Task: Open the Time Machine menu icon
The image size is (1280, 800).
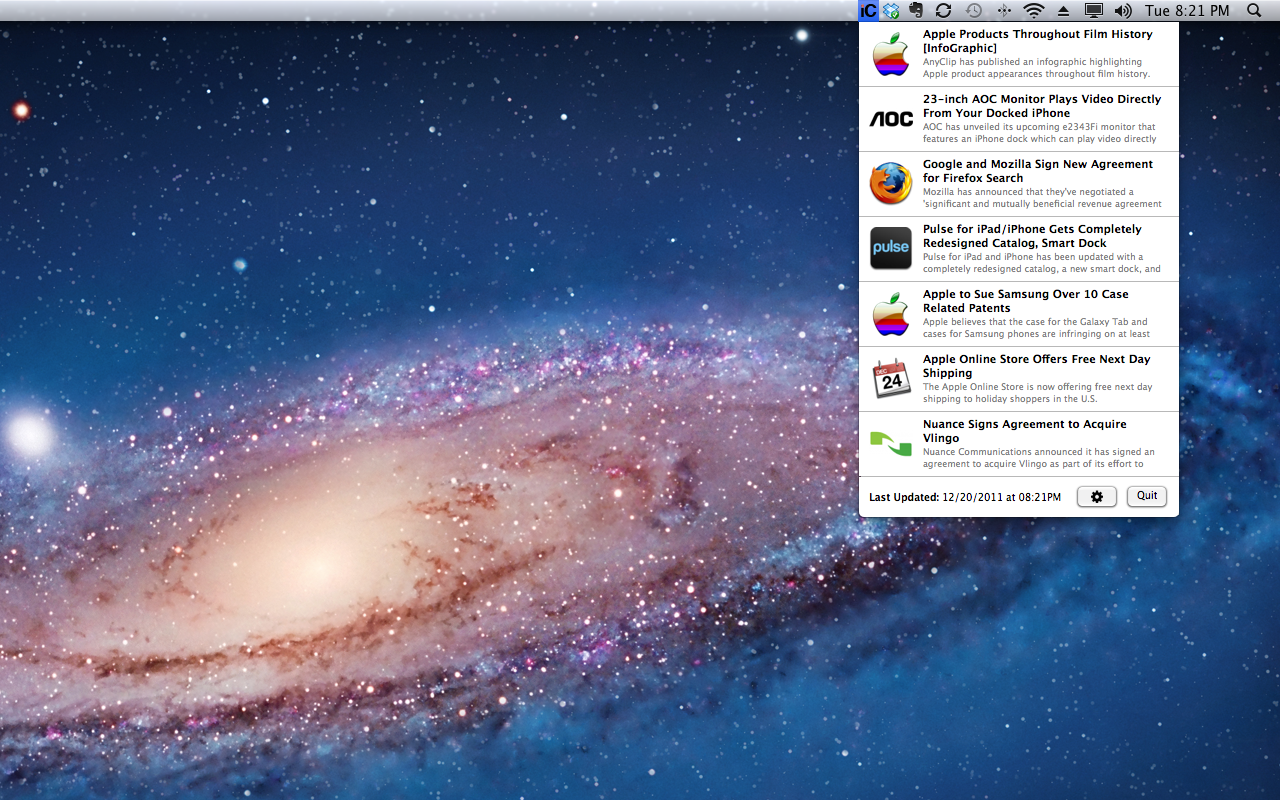Action: click(973, 11)
